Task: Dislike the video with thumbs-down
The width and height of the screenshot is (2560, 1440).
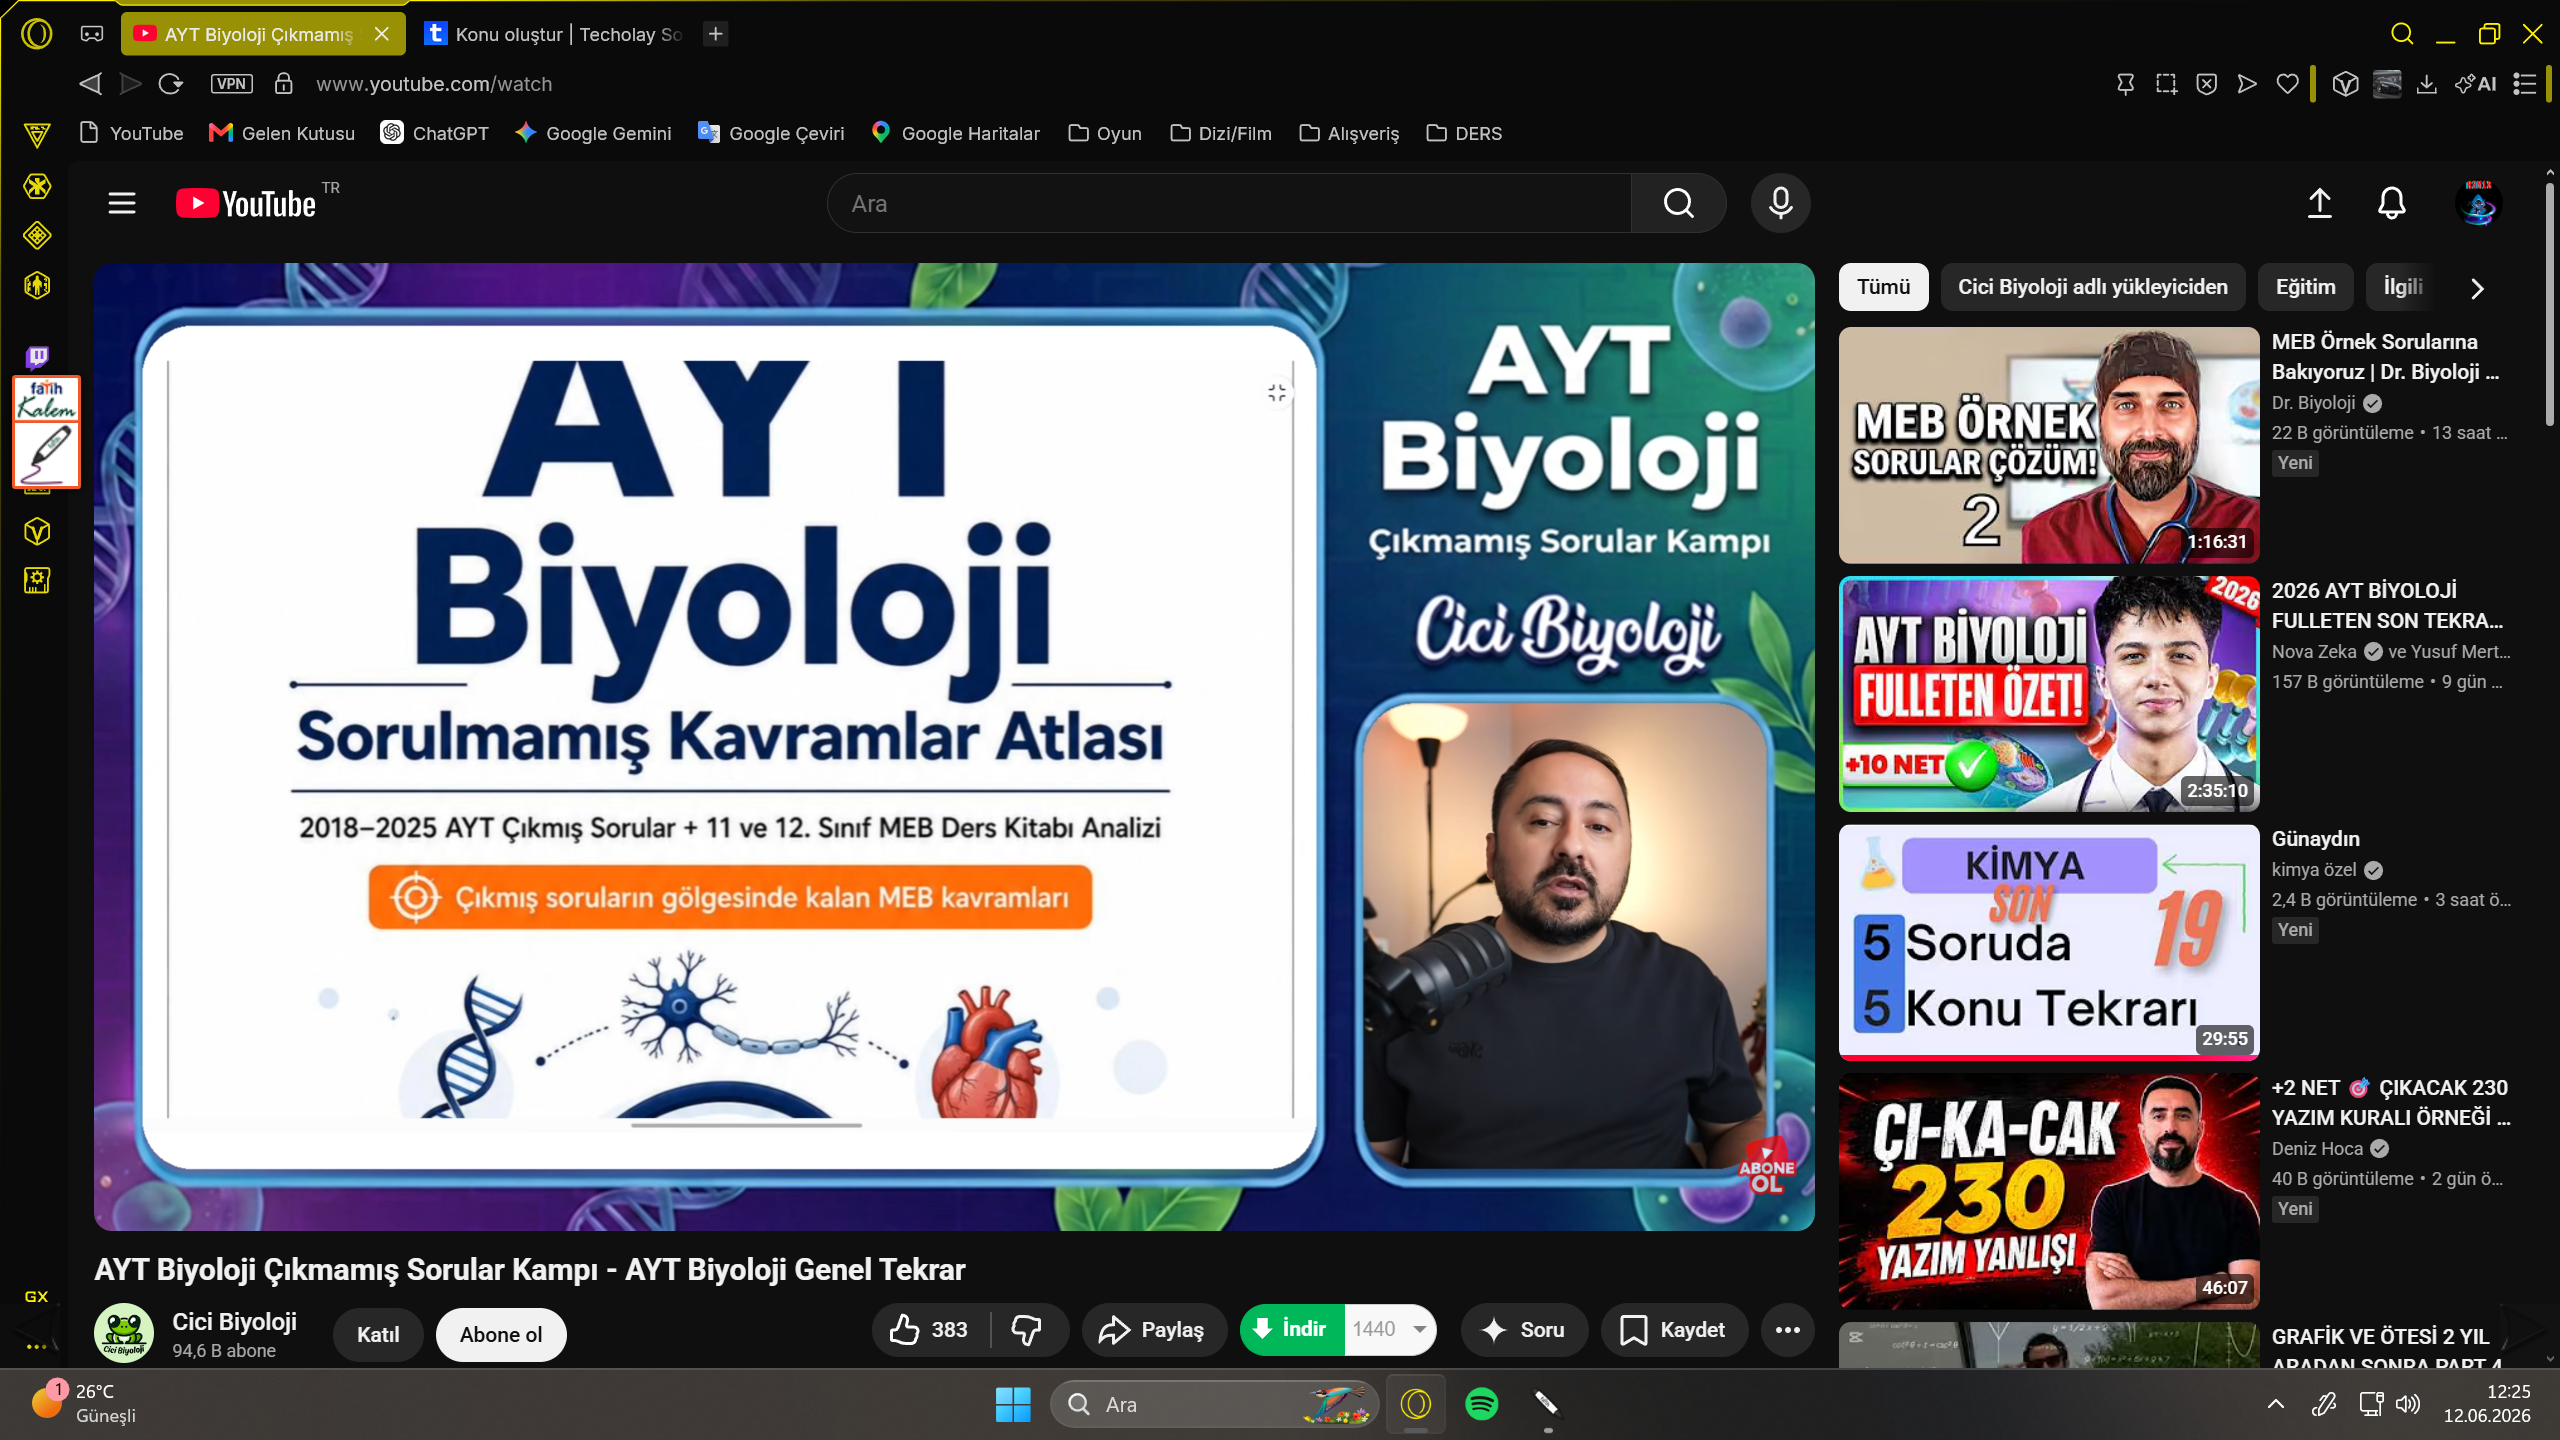Action: 1027,1330
